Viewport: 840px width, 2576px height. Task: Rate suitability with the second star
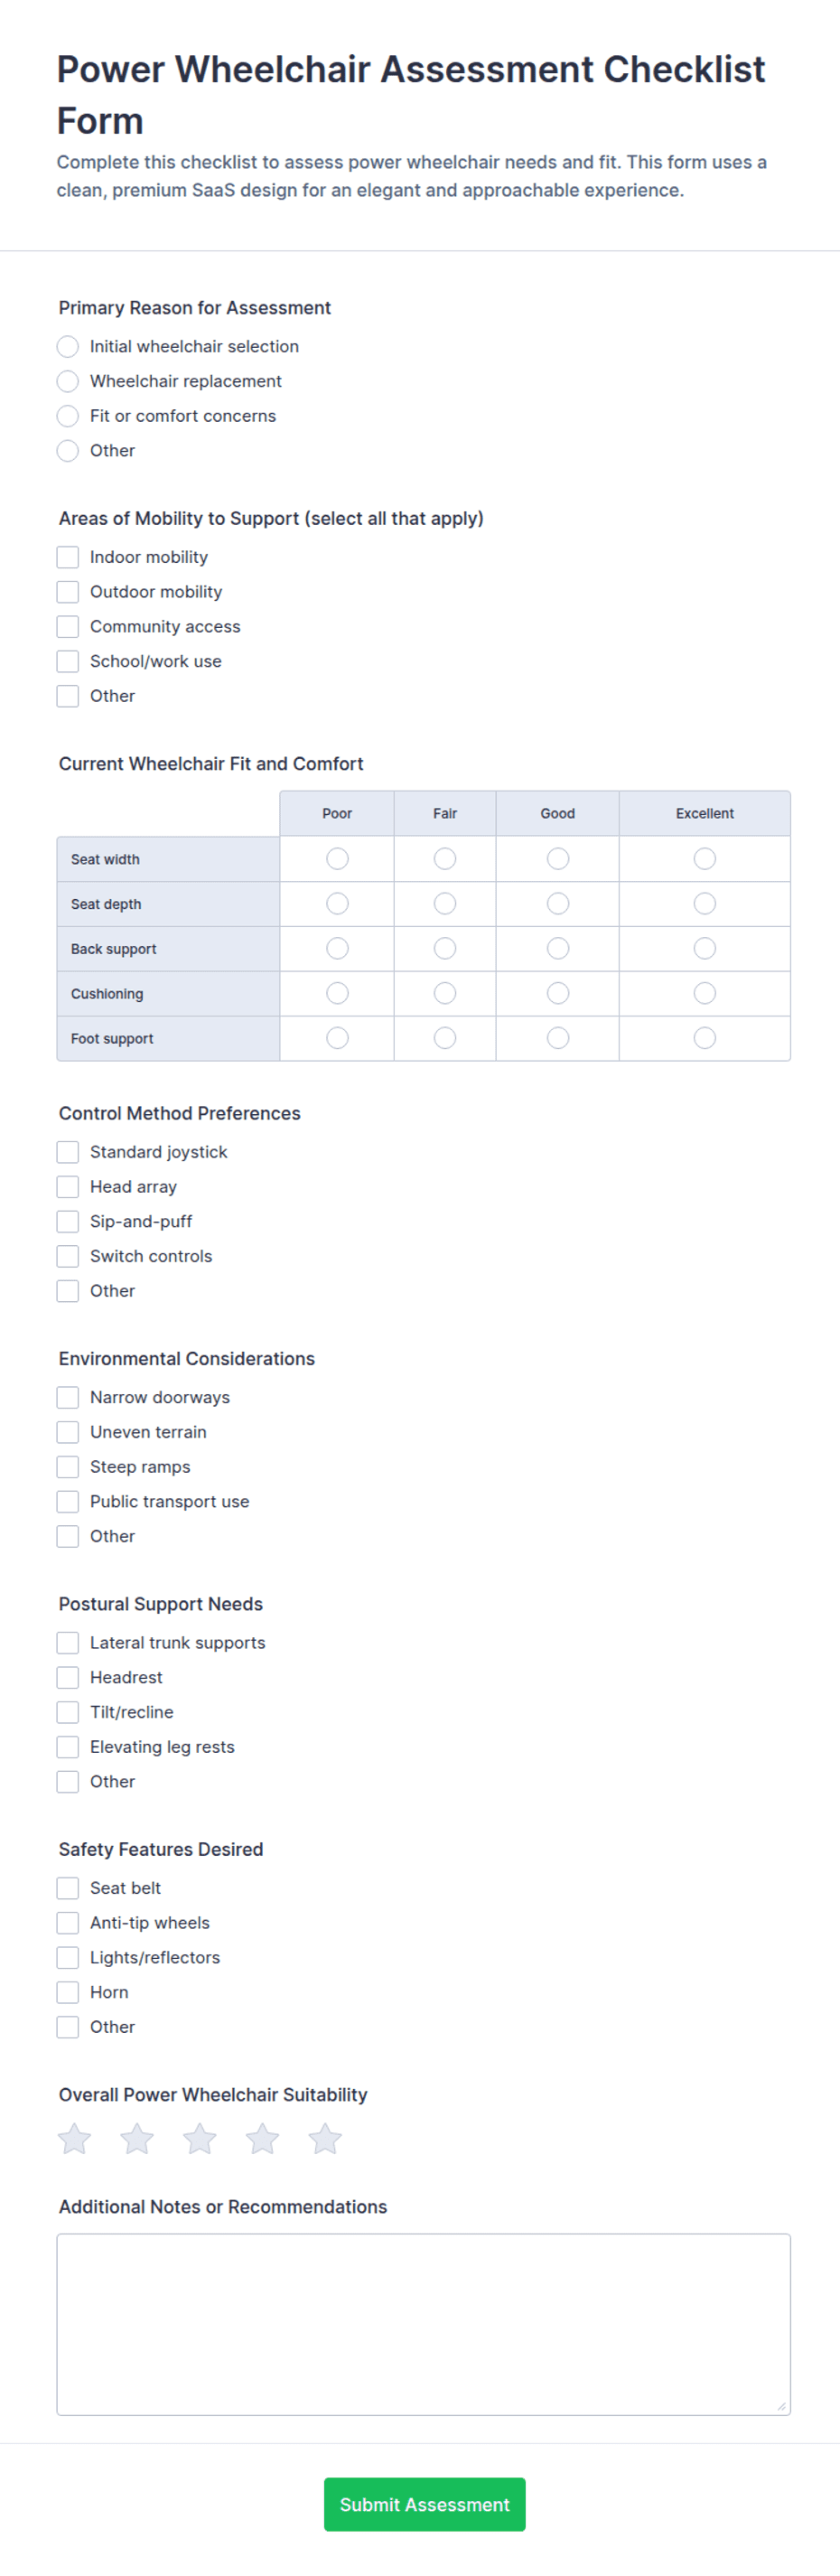coord(137,2139)
